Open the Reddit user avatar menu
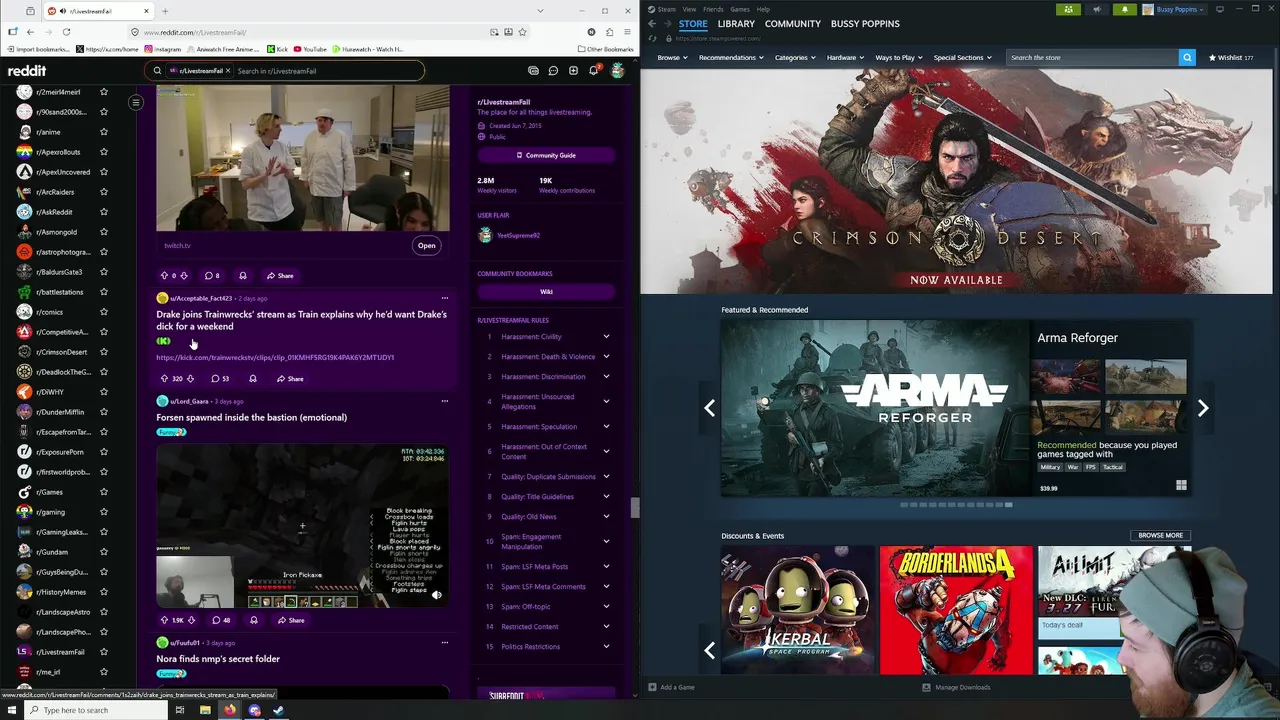1280x720 pixels. point(617,71)
